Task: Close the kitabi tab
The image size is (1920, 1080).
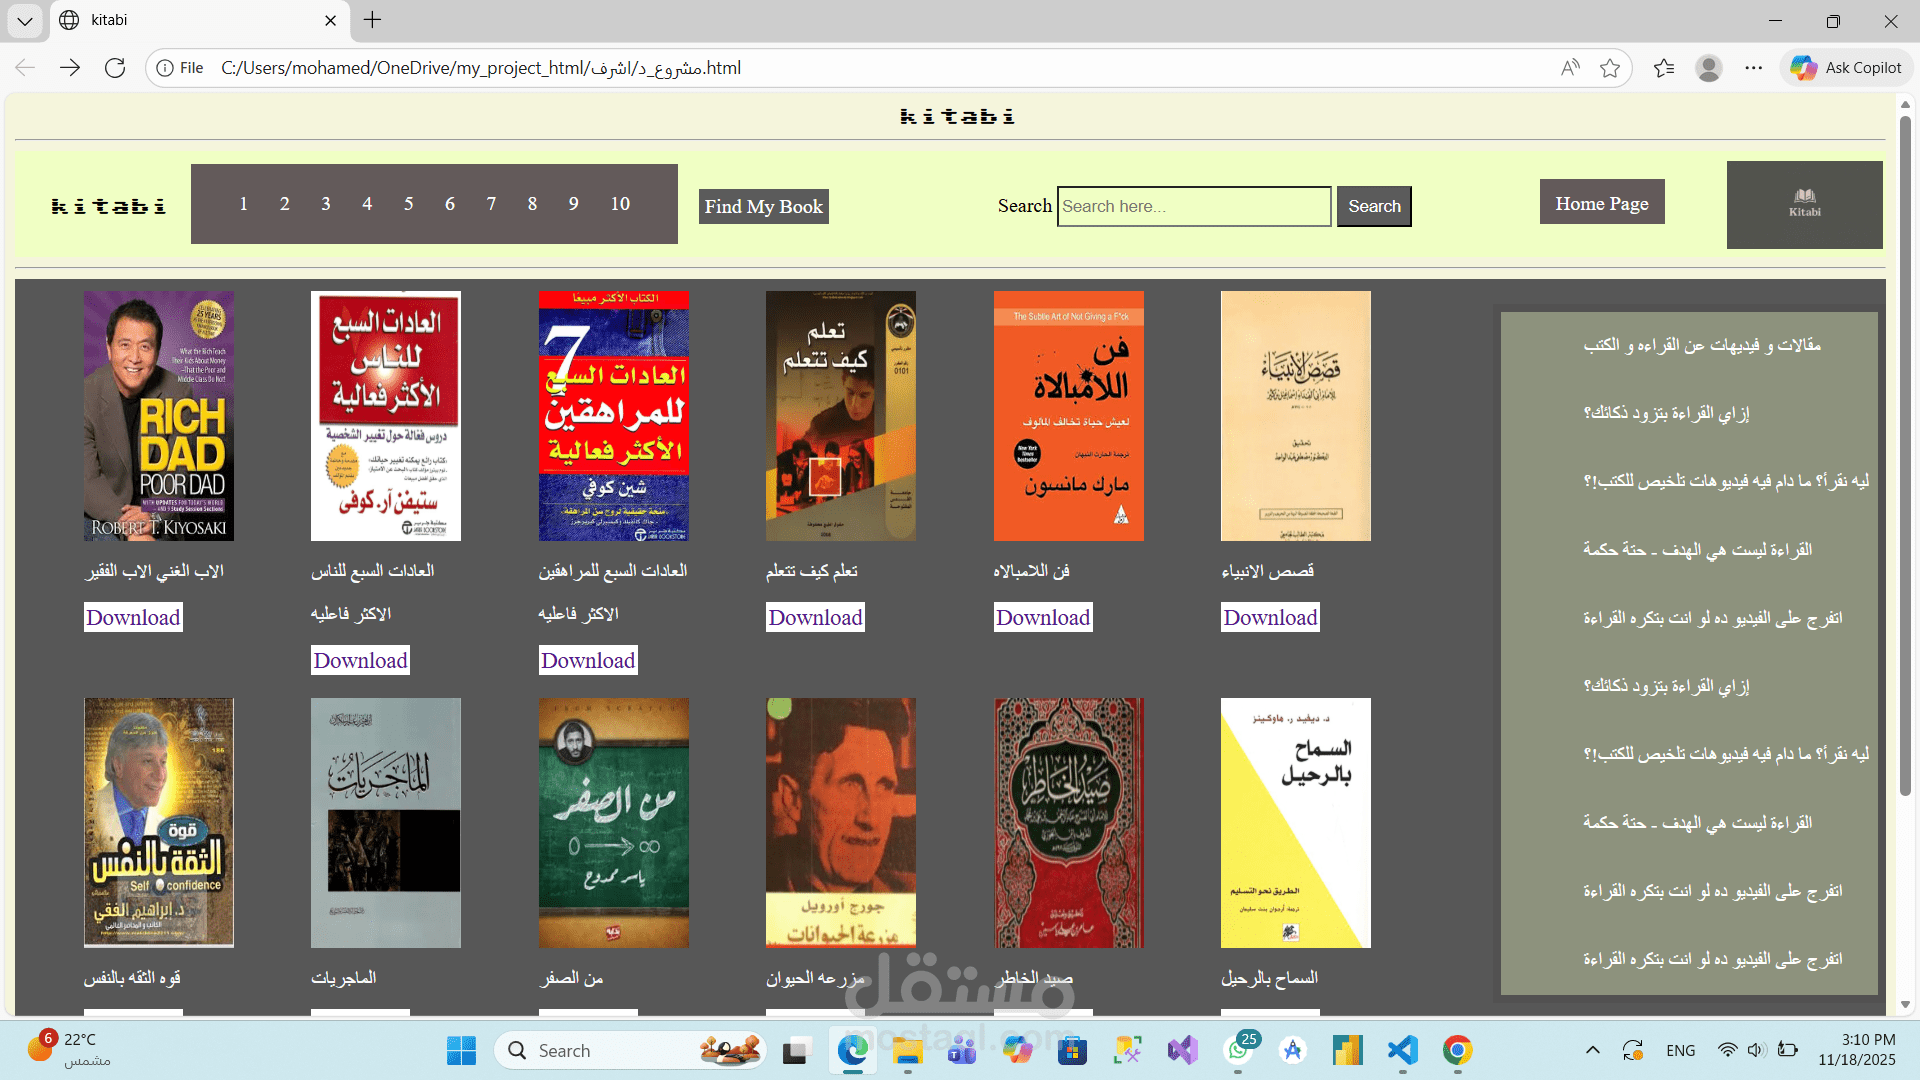Action: point(331,20)
